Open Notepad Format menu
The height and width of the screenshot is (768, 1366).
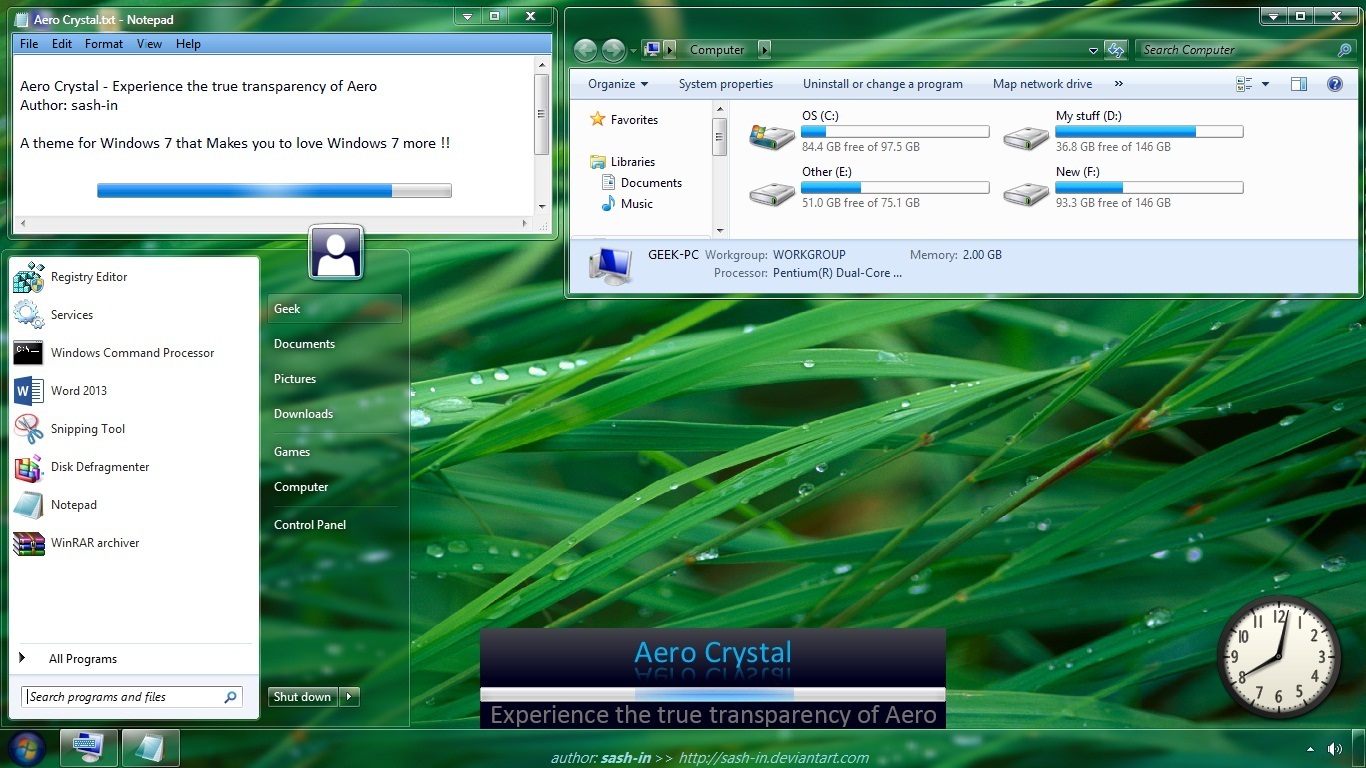[x=104, y=44]
